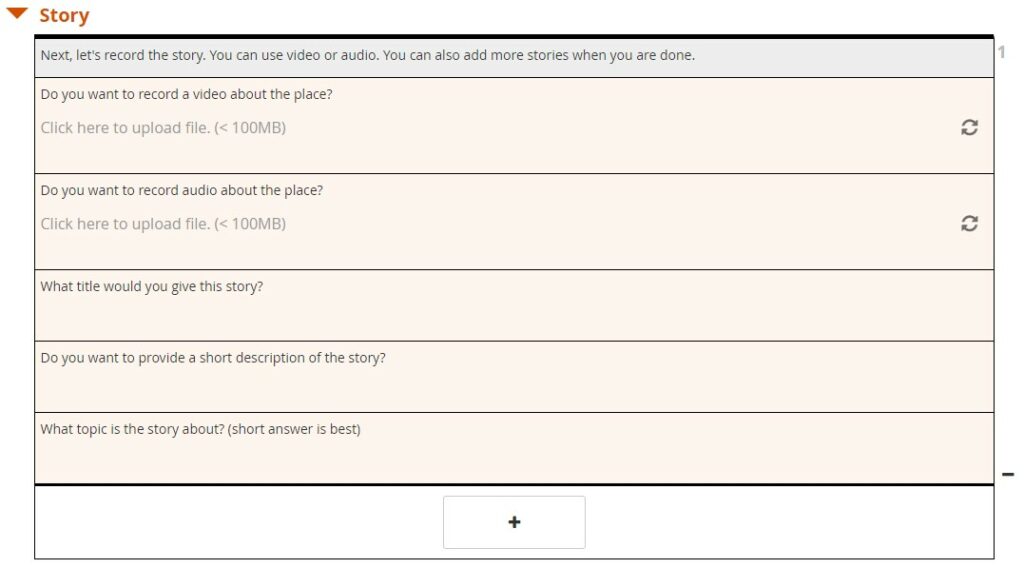Click the Story section heading
Screen dimensions: 1024x568
tap(64, 15)
